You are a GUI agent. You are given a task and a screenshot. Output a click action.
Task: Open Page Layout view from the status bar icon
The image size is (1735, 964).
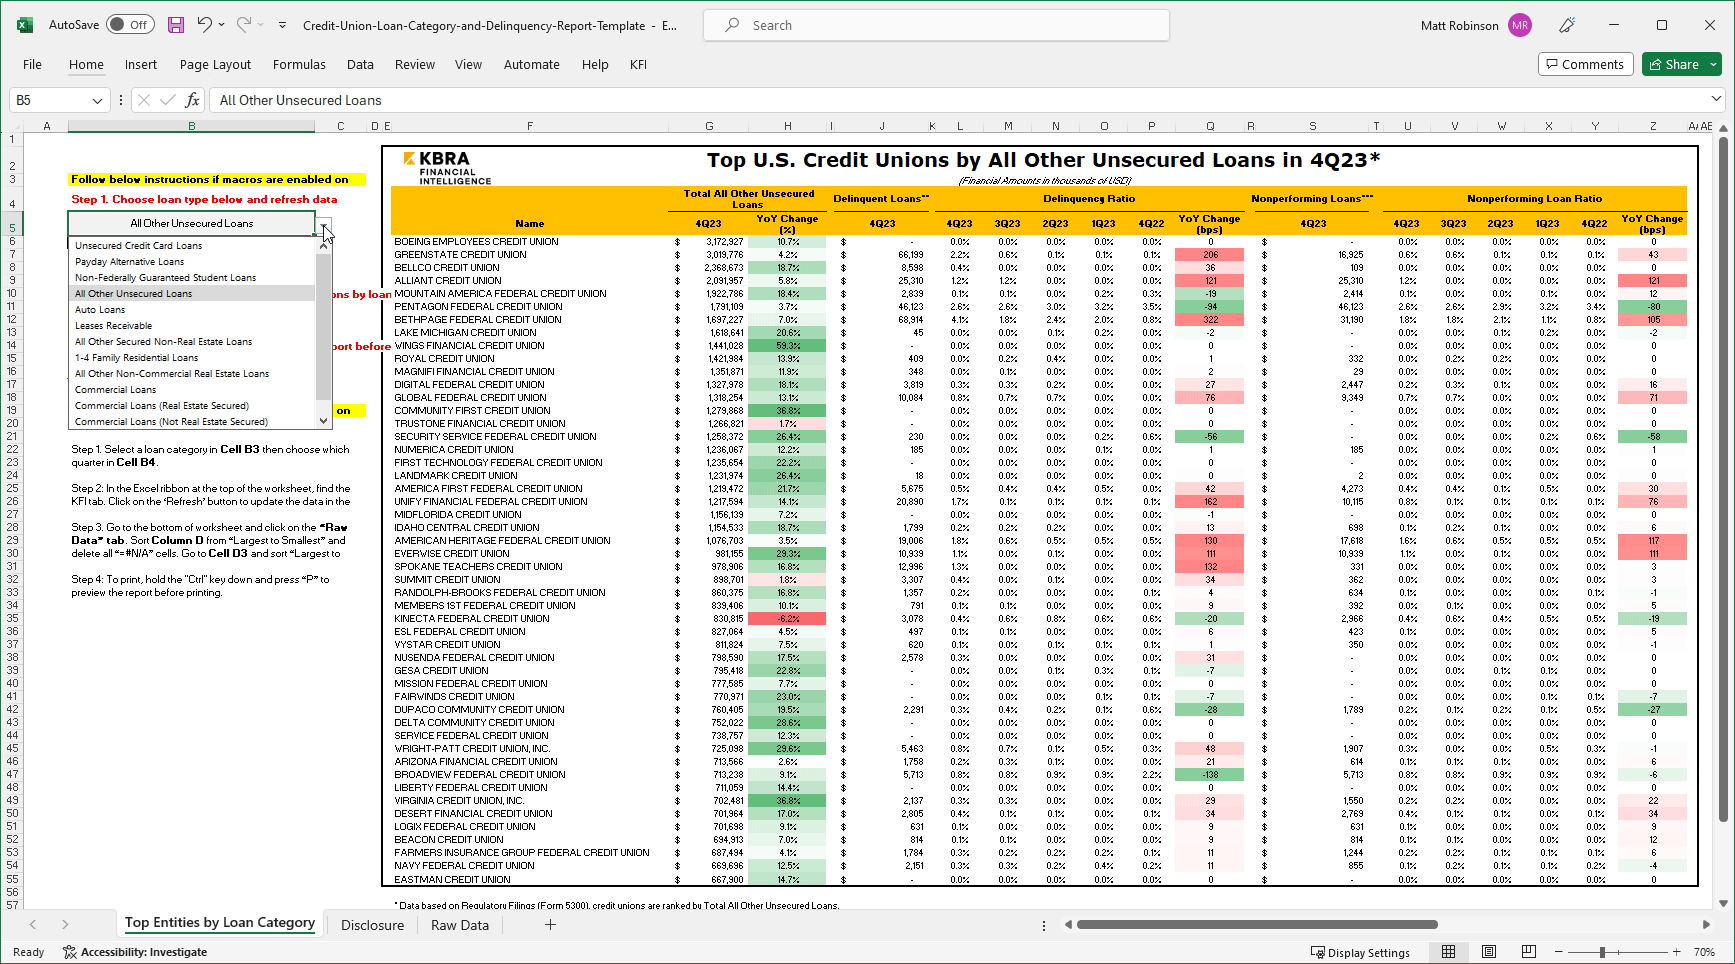click(1489, 952)
